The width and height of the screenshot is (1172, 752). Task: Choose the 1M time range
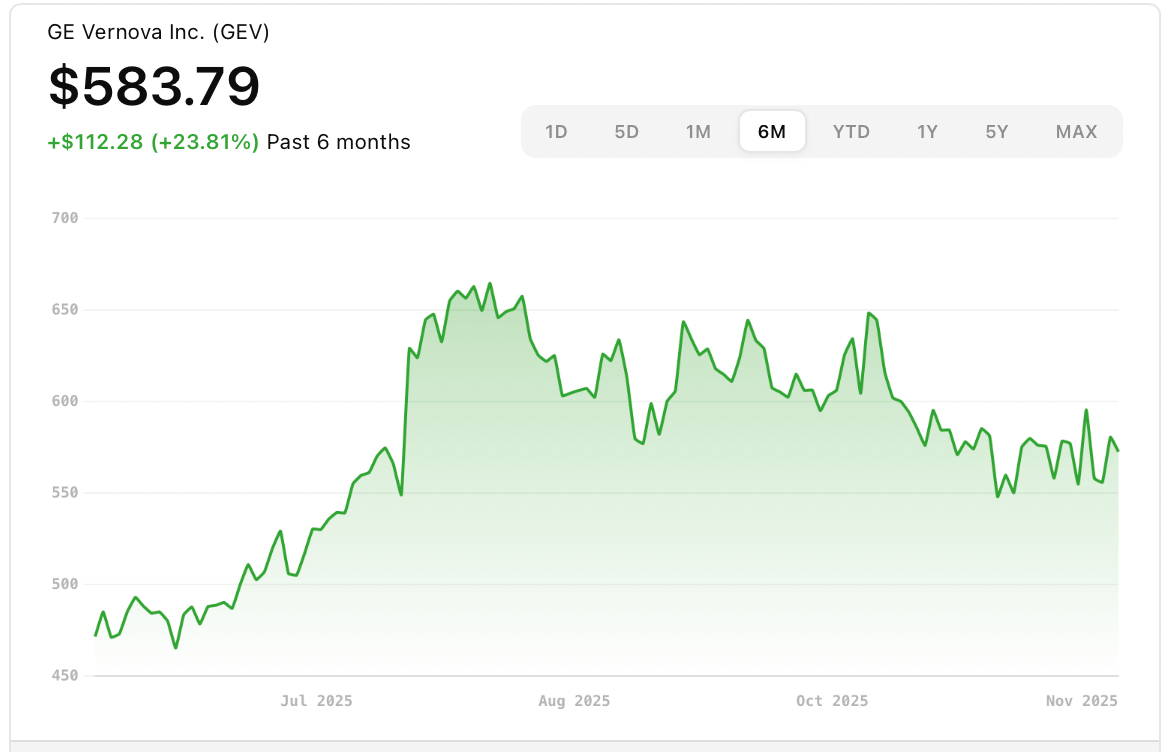pyautogui.click(x=698, y=132)
